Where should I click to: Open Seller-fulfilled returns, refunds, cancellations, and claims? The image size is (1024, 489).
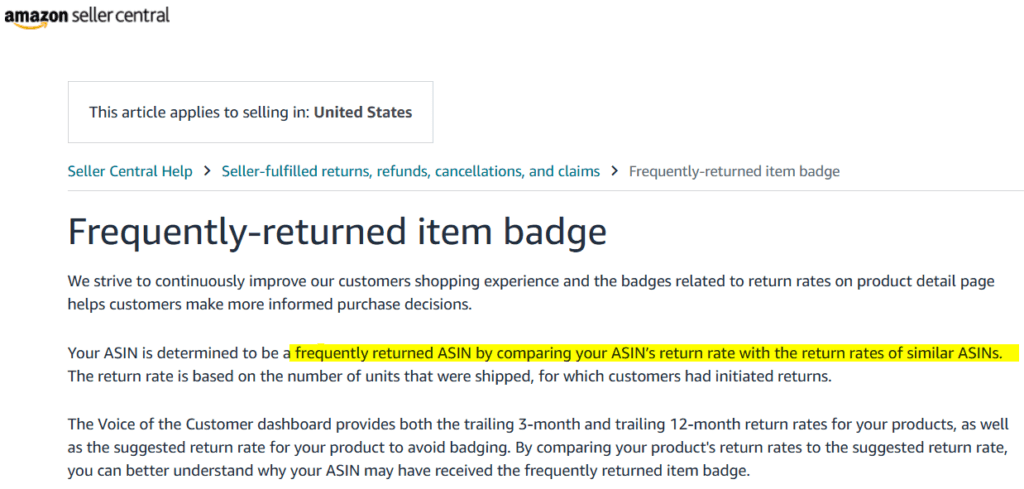coord(411,171)
